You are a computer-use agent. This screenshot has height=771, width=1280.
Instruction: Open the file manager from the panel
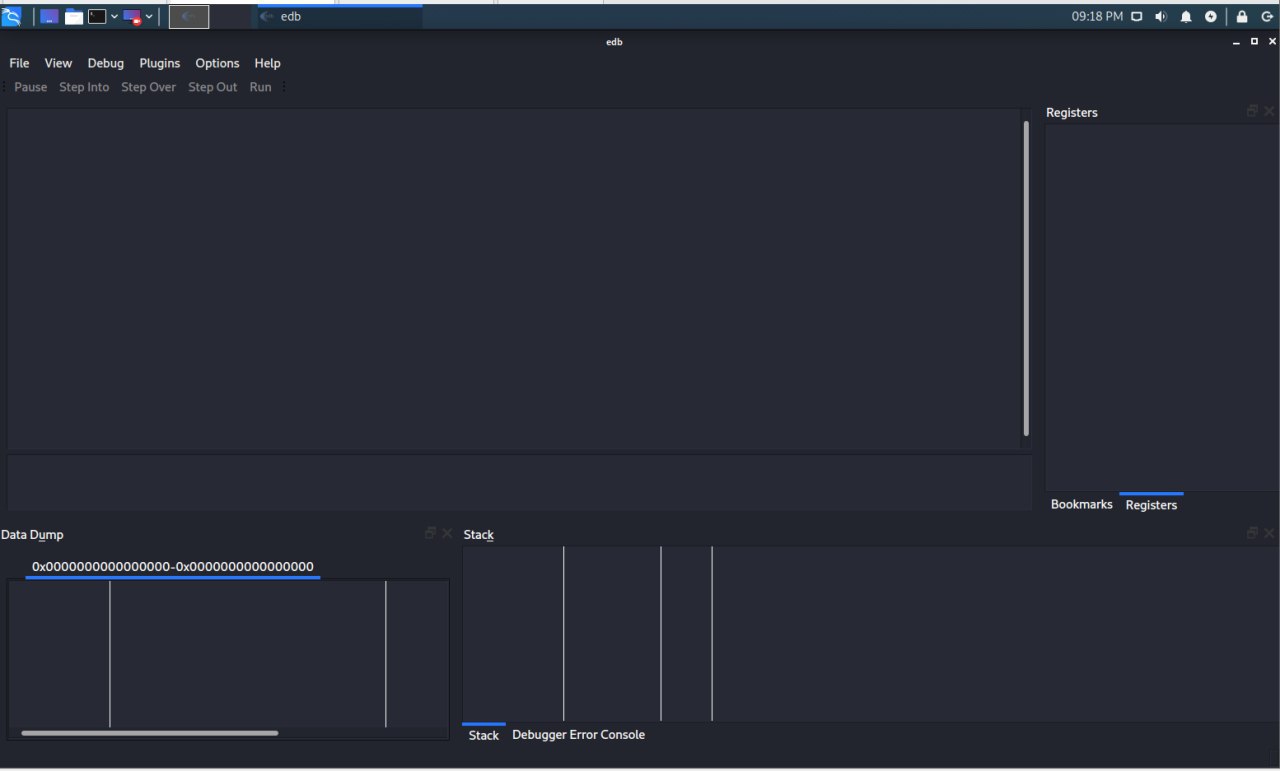[x=74, y=17]
